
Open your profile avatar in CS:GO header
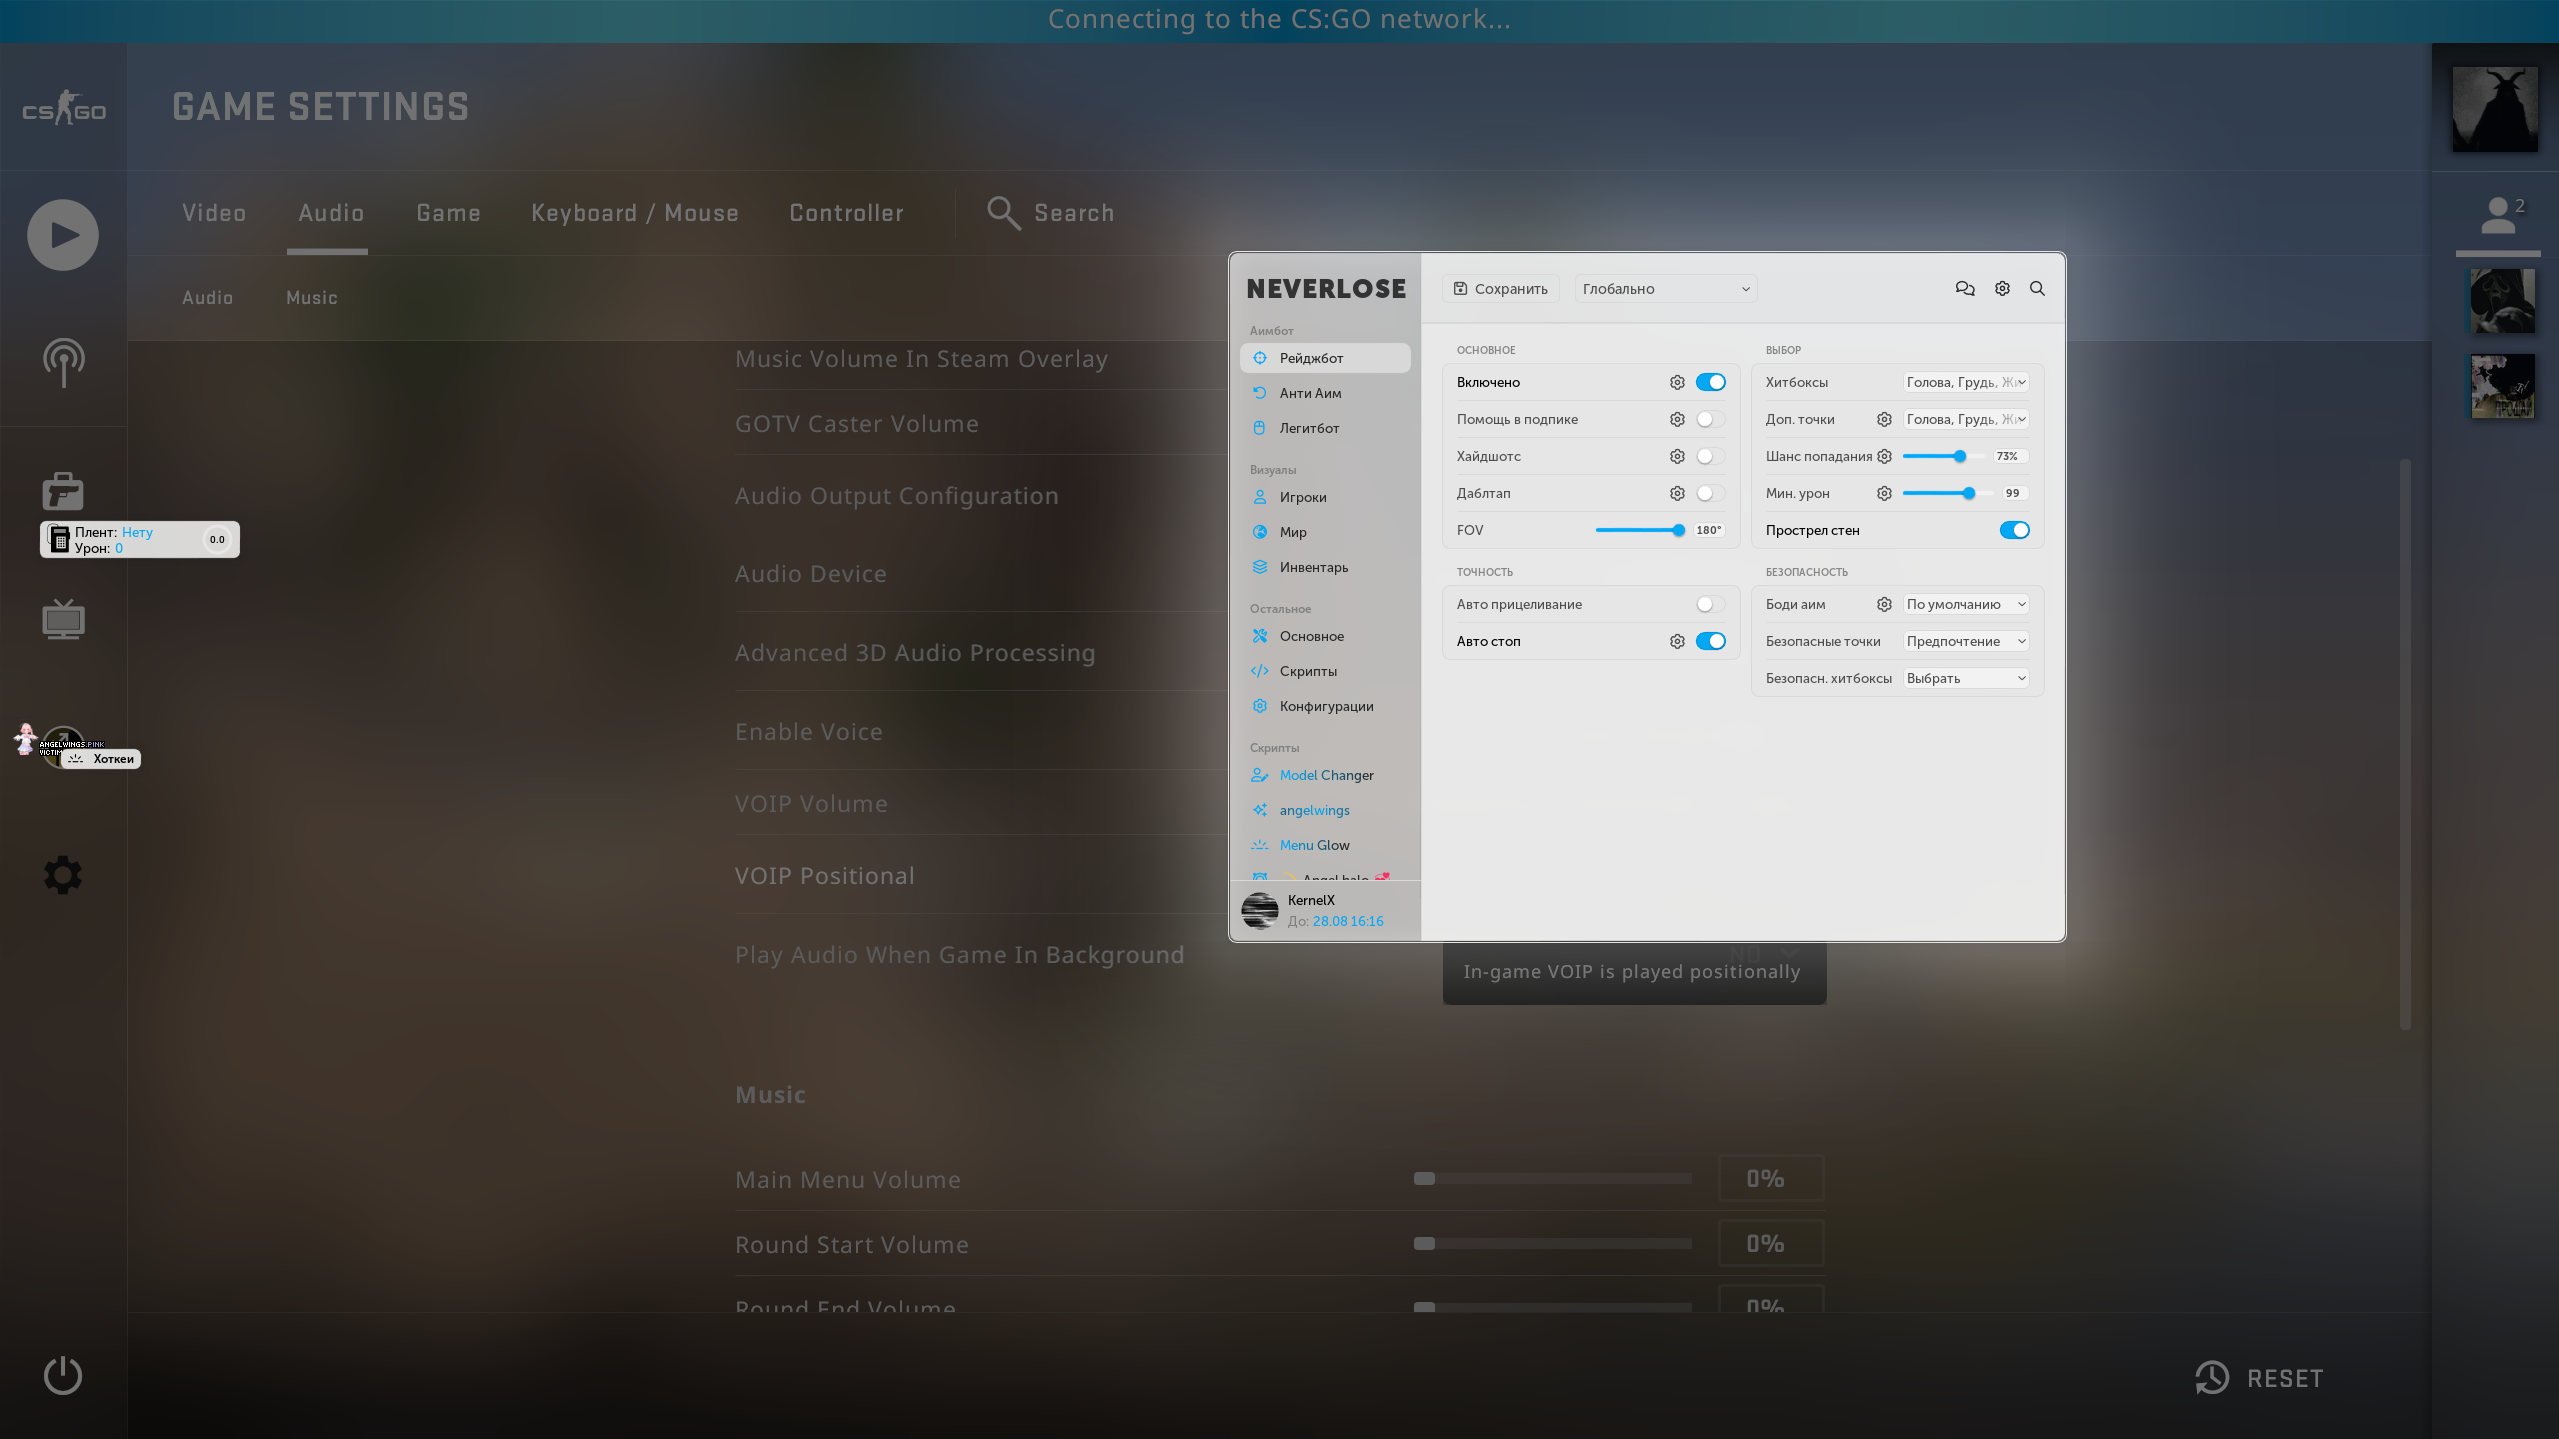2495,109
